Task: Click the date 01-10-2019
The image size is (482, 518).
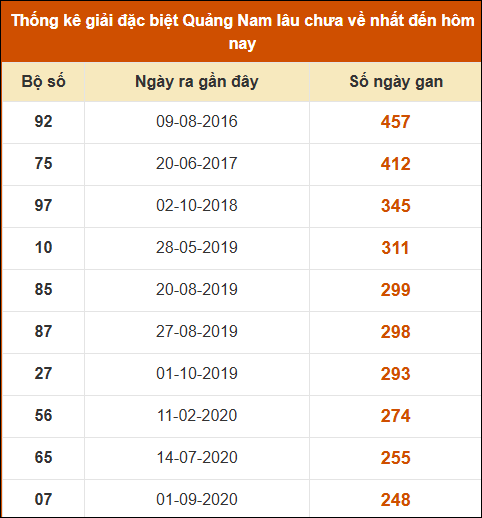Action: coord(197,373)
